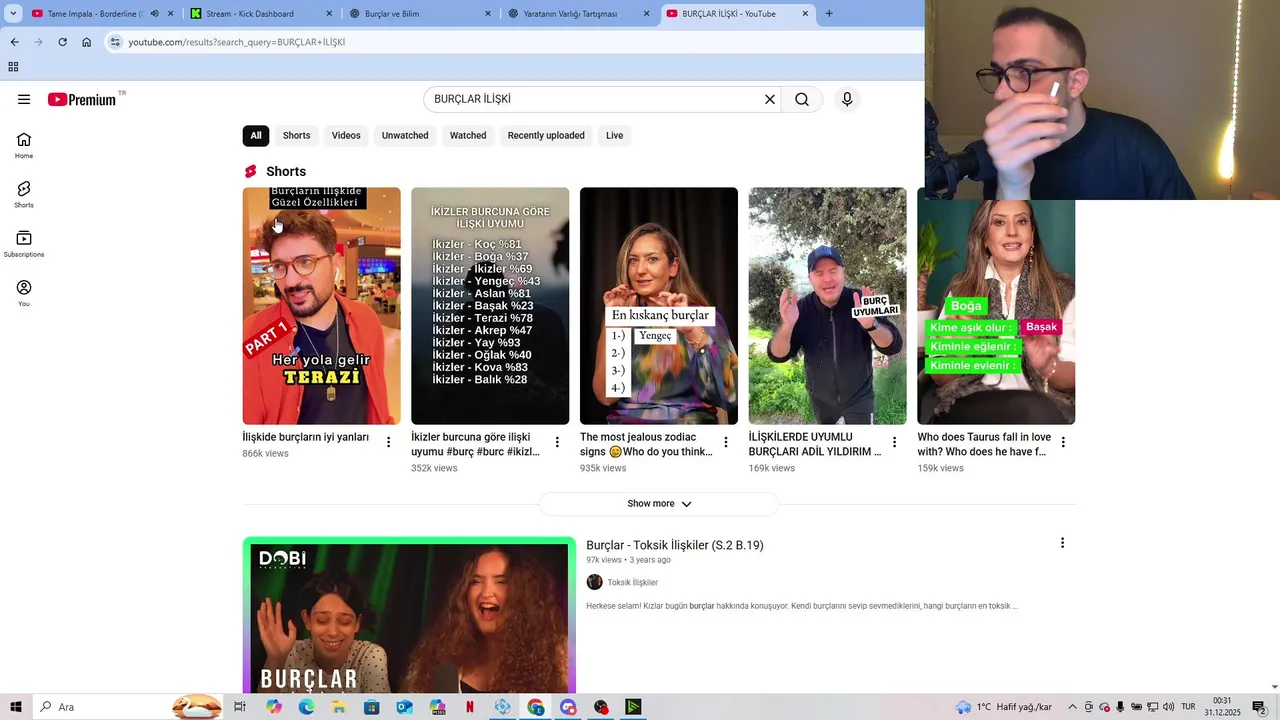
Task: Open the Boğa short thumbnail
Action: coord(996,312)
